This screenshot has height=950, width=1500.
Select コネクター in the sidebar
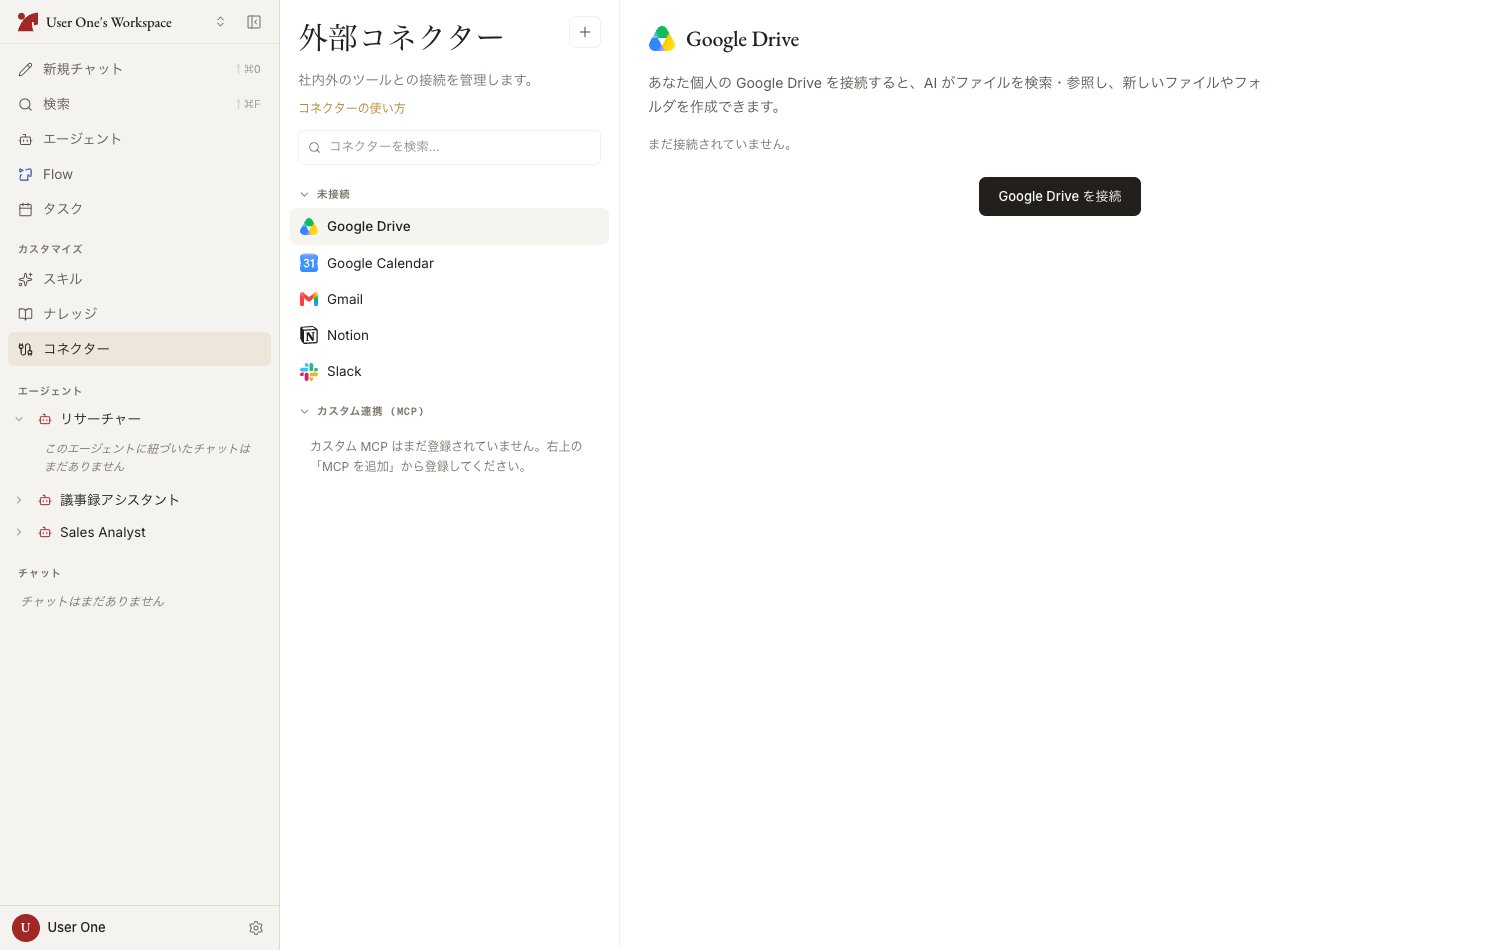click(x=139, y=349)
